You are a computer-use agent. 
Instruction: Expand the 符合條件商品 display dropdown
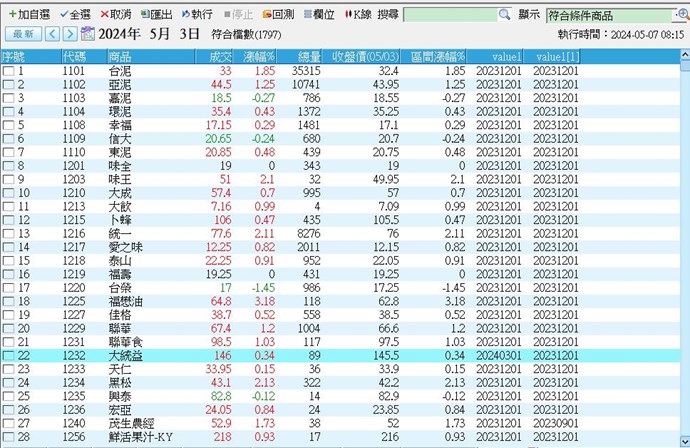click(679, 16)
